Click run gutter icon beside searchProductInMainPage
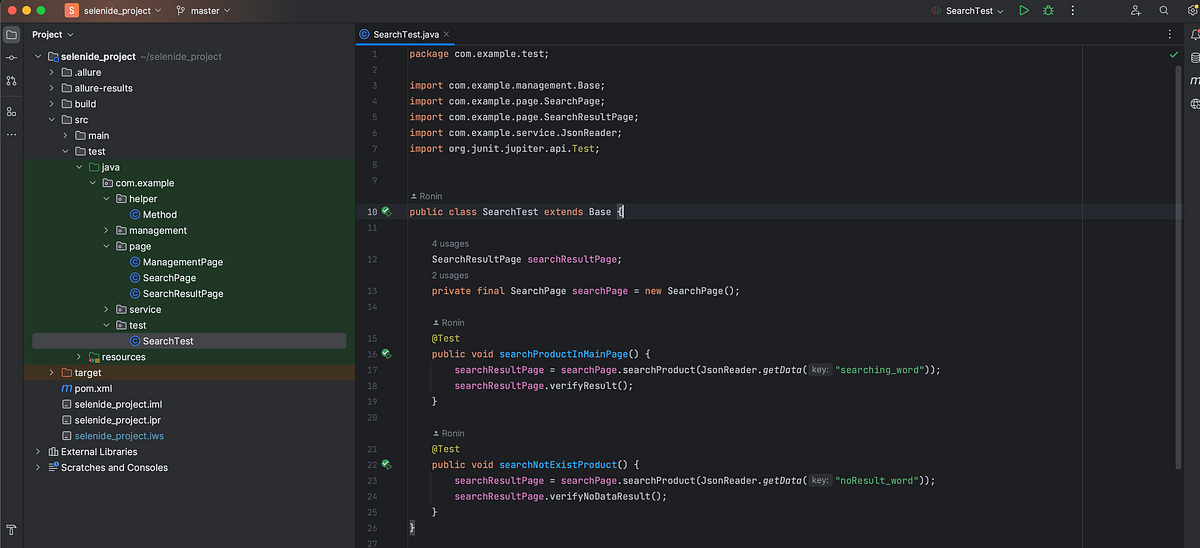The width and height of the screenshot is (1200, 548). pos(385,354)
